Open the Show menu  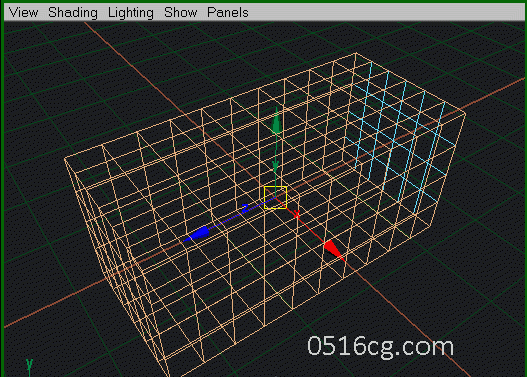pos(180,12)
